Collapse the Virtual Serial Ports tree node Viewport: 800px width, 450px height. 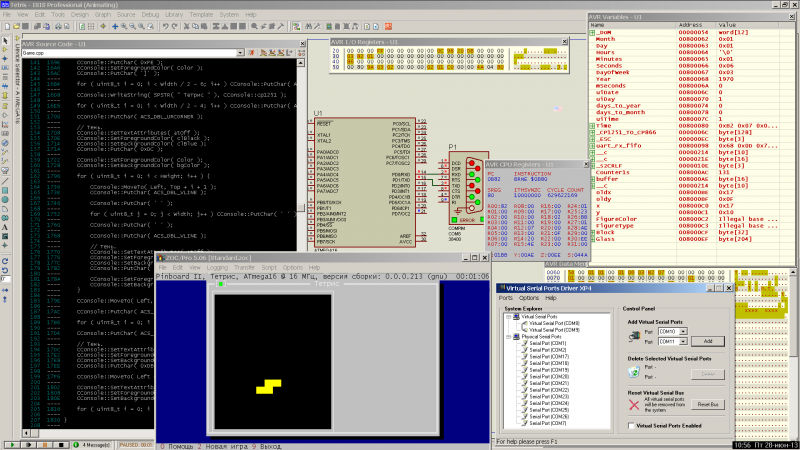click(x=508, y=316)
